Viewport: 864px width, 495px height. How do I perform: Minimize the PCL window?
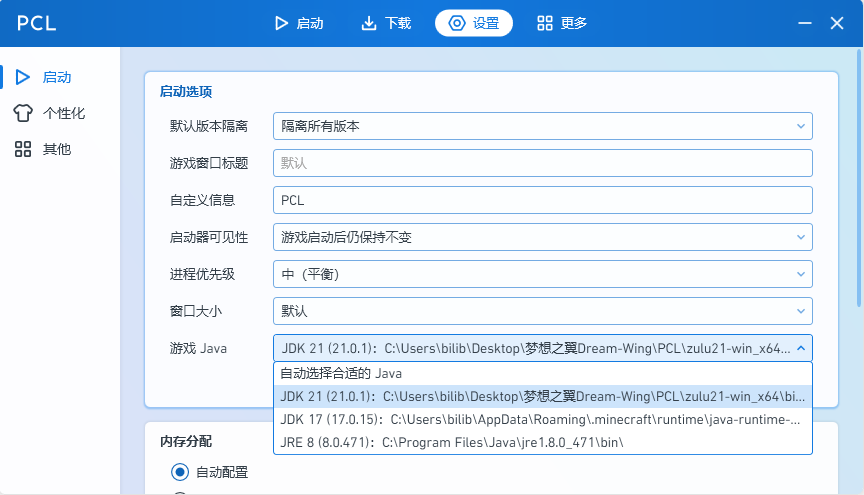[805, 23]
